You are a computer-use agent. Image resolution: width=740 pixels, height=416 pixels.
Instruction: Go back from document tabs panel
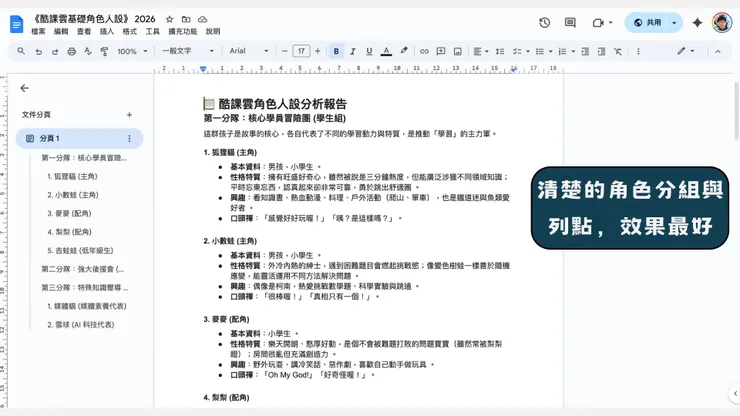(25, 88)
